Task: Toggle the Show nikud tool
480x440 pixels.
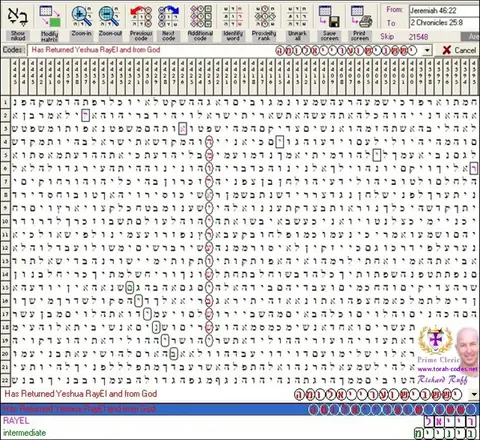Action: pyautogui.click(x=17, y=22)
